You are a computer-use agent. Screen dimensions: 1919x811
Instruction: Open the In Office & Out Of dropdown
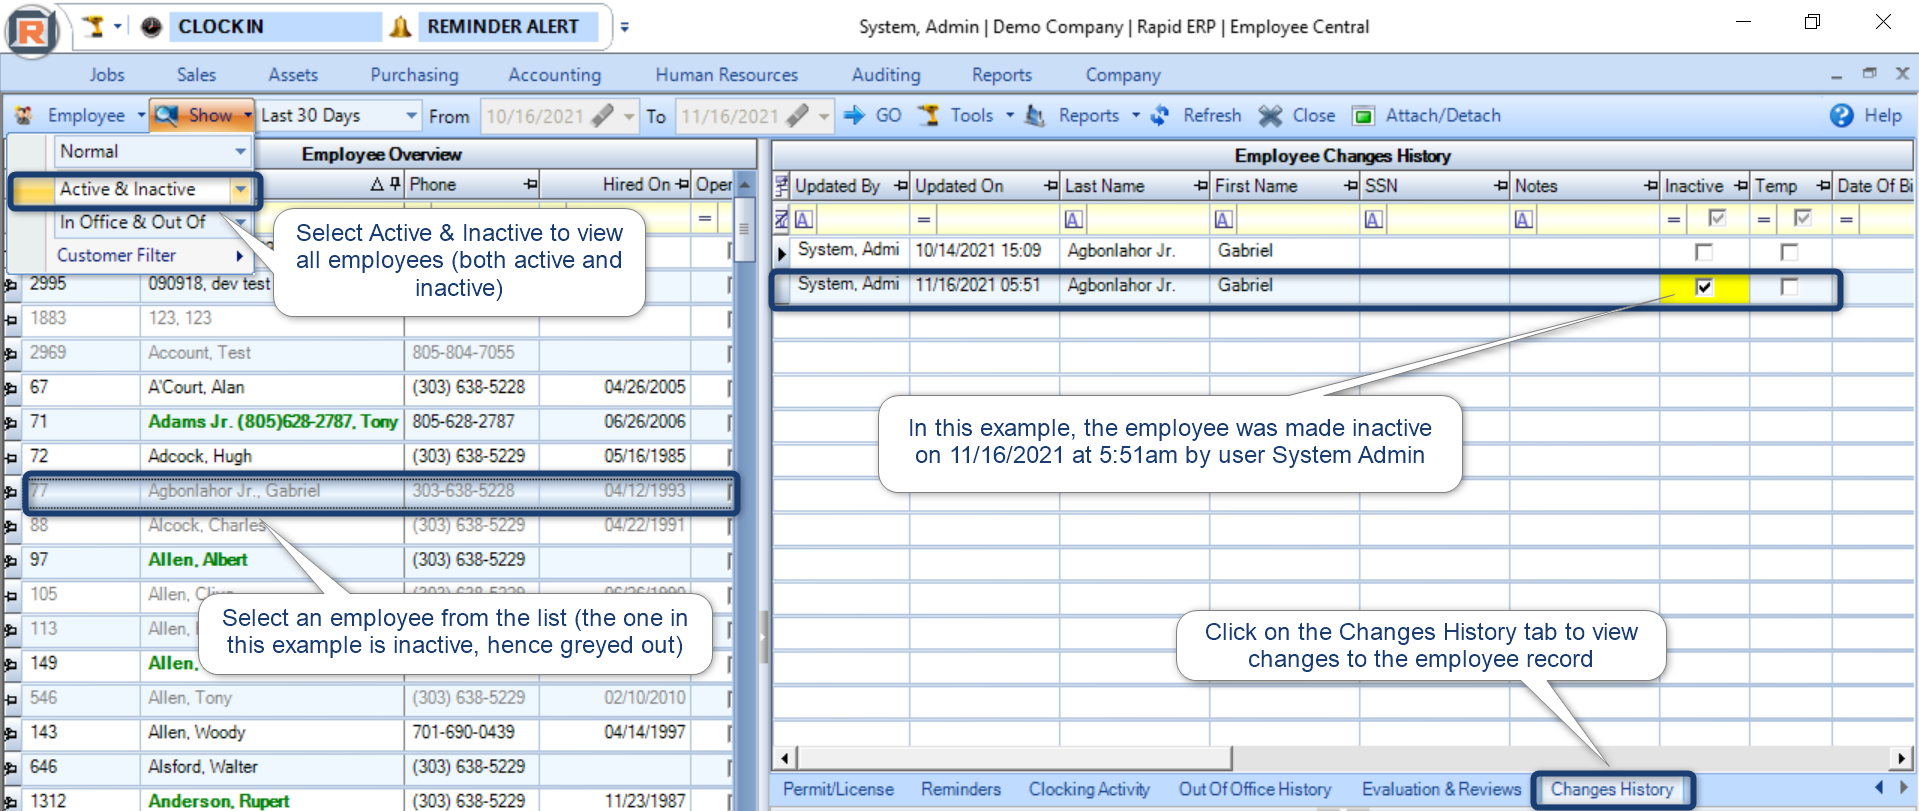coord(241,222)
